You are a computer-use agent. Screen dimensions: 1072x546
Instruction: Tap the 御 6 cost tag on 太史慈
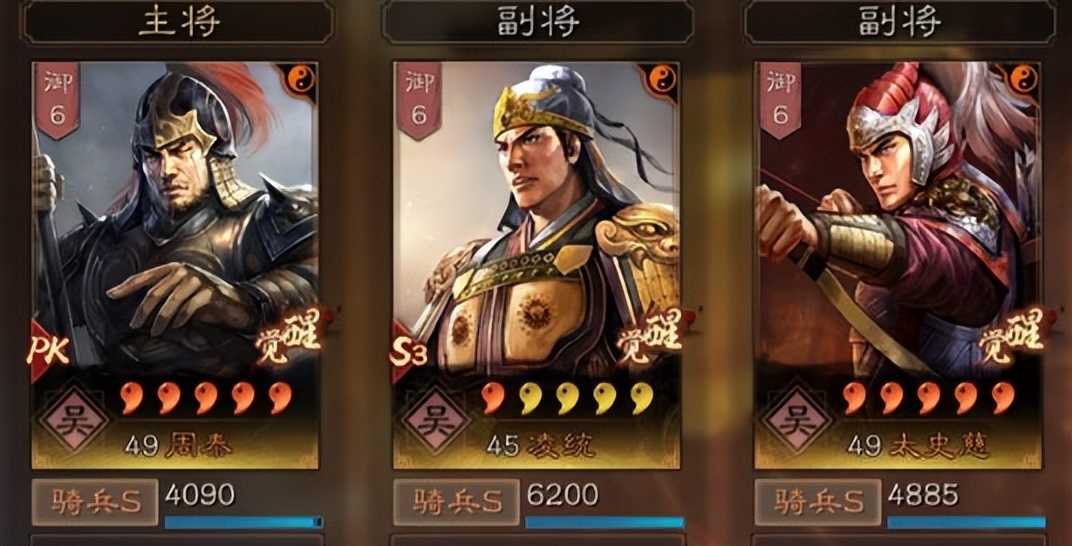pos(781,100)
